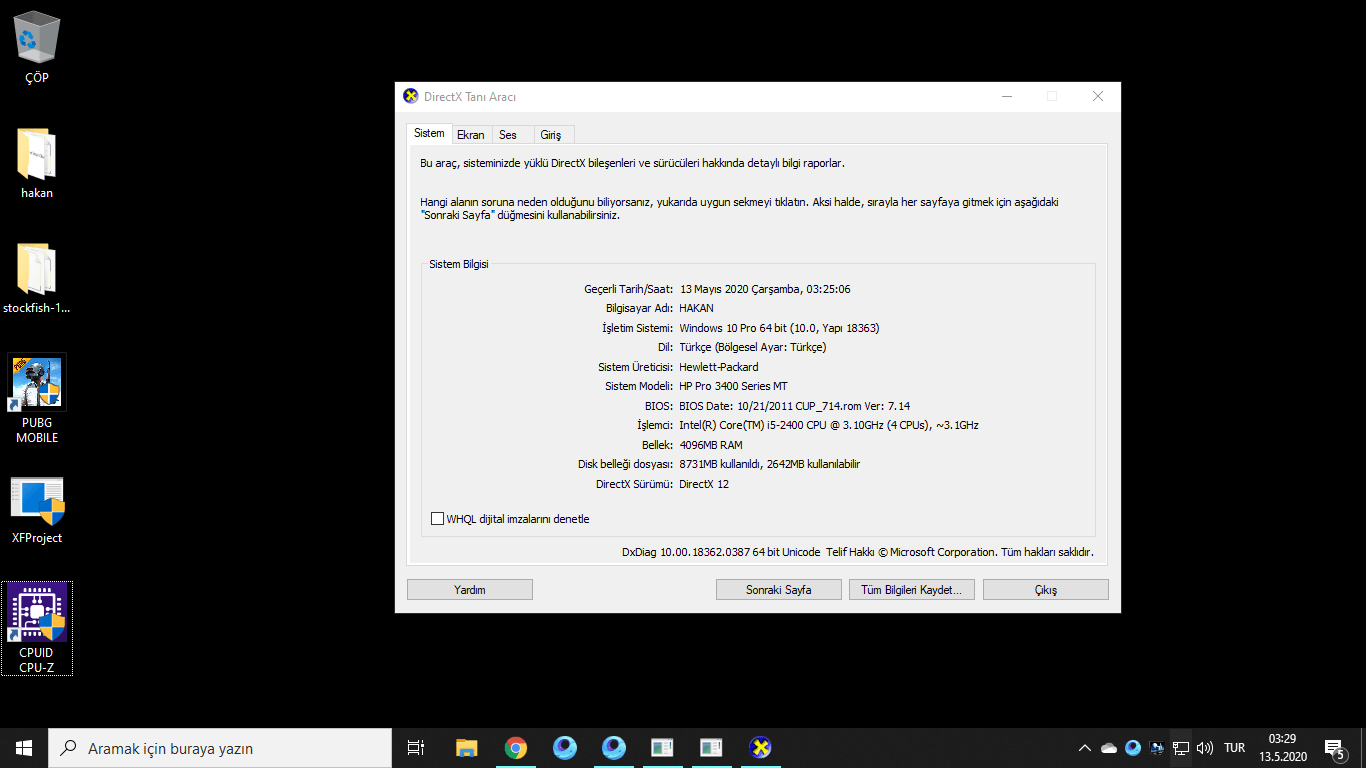Select the CPUID CPU-Z shortcut
This screenshot has height=768, width=1366.
click(37, 628)
